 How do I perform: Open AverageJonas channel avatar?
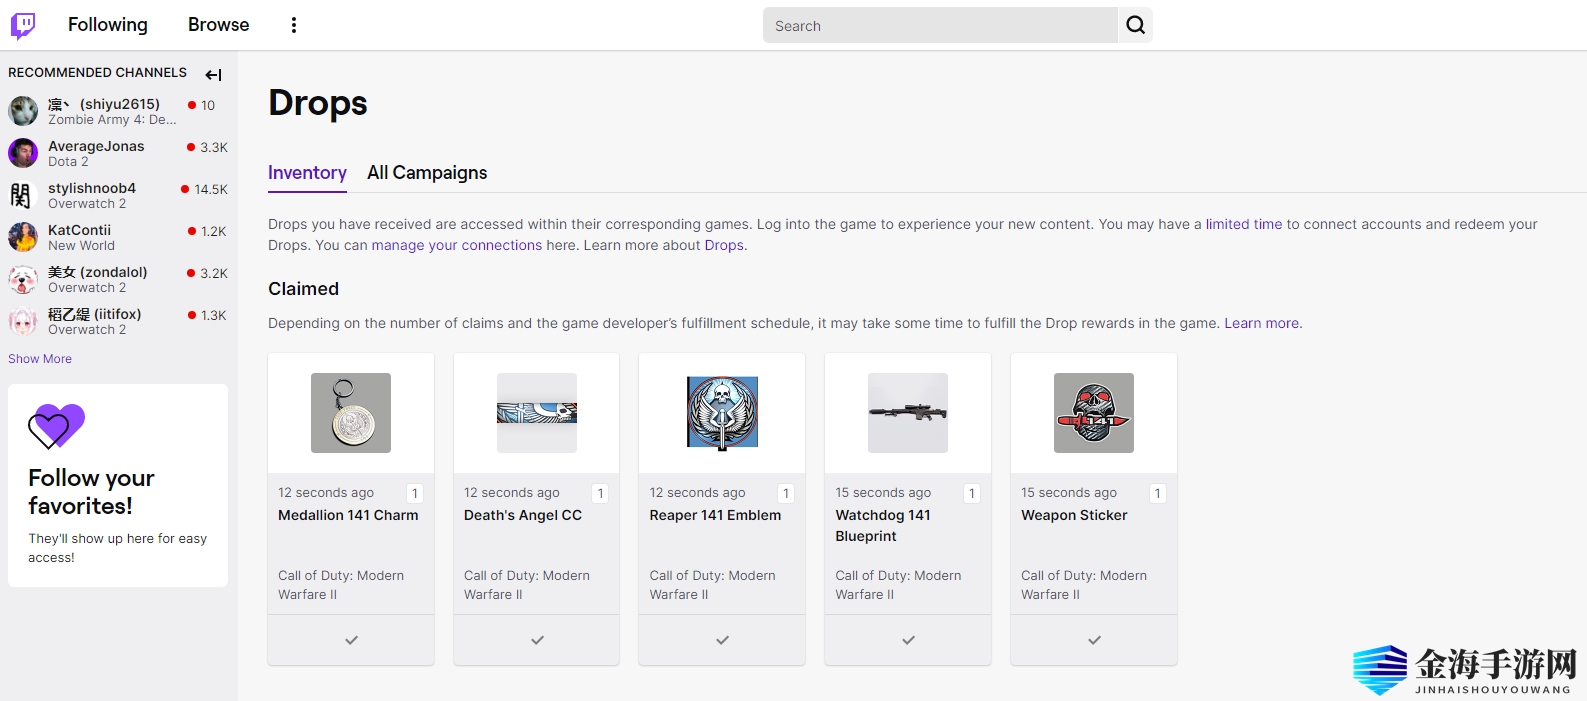click(x=23, y=153)
